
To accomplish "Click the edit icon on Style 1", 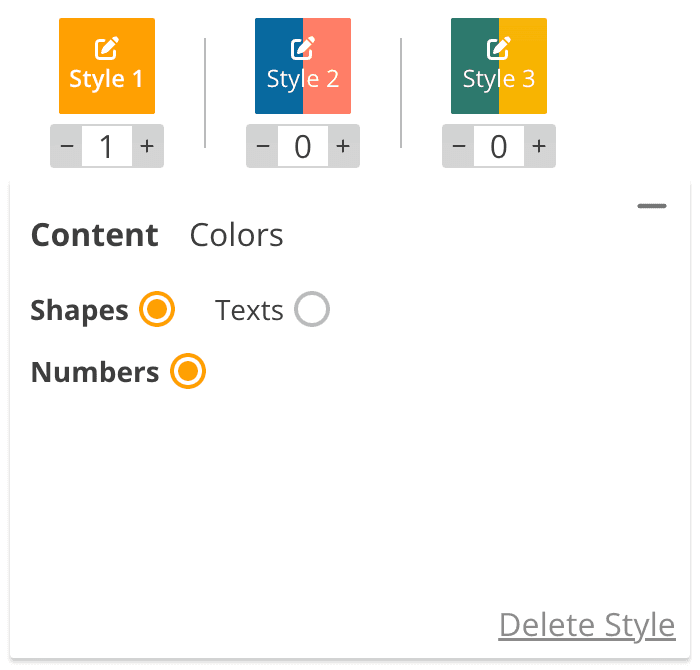I will click(107, 47).
